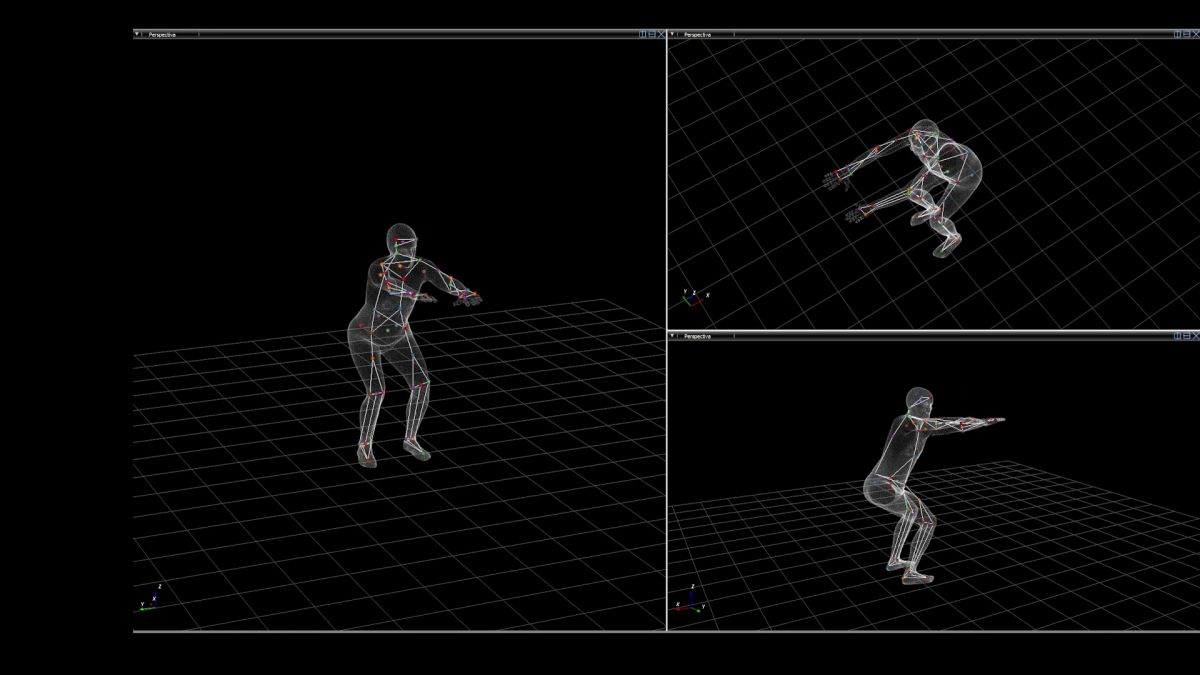Click the Perspective label of the front-facing figure viewport

162,34
